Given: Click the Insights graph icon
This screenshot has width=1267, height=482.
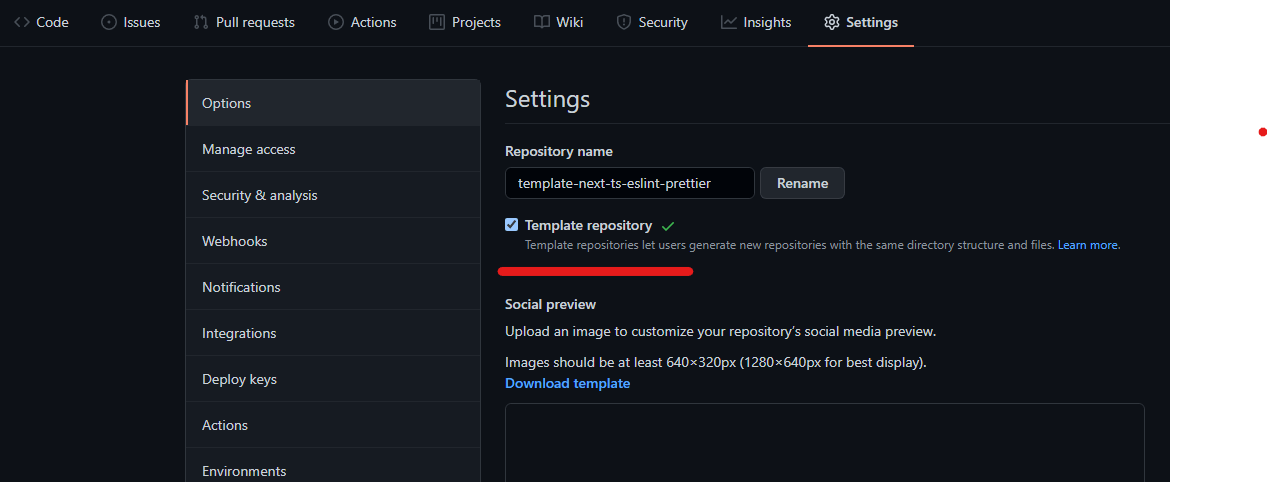Looking at the screenshot, I should pyautogui.click(x=729, y=22).
